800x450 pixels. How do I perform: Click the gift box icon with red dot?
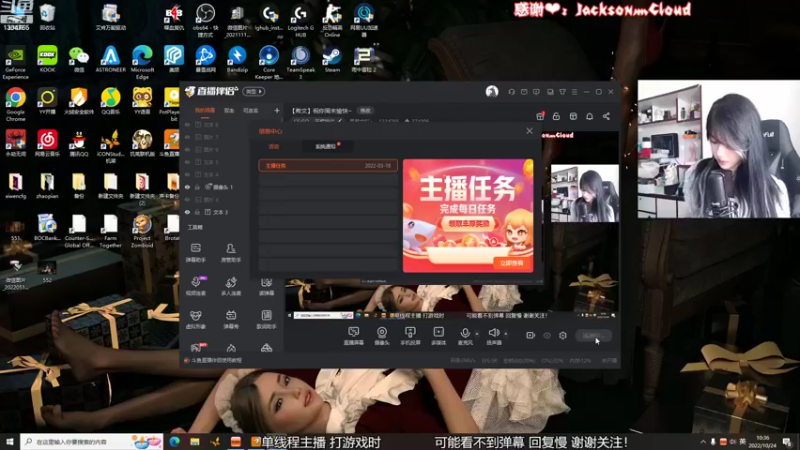point(540,116)
